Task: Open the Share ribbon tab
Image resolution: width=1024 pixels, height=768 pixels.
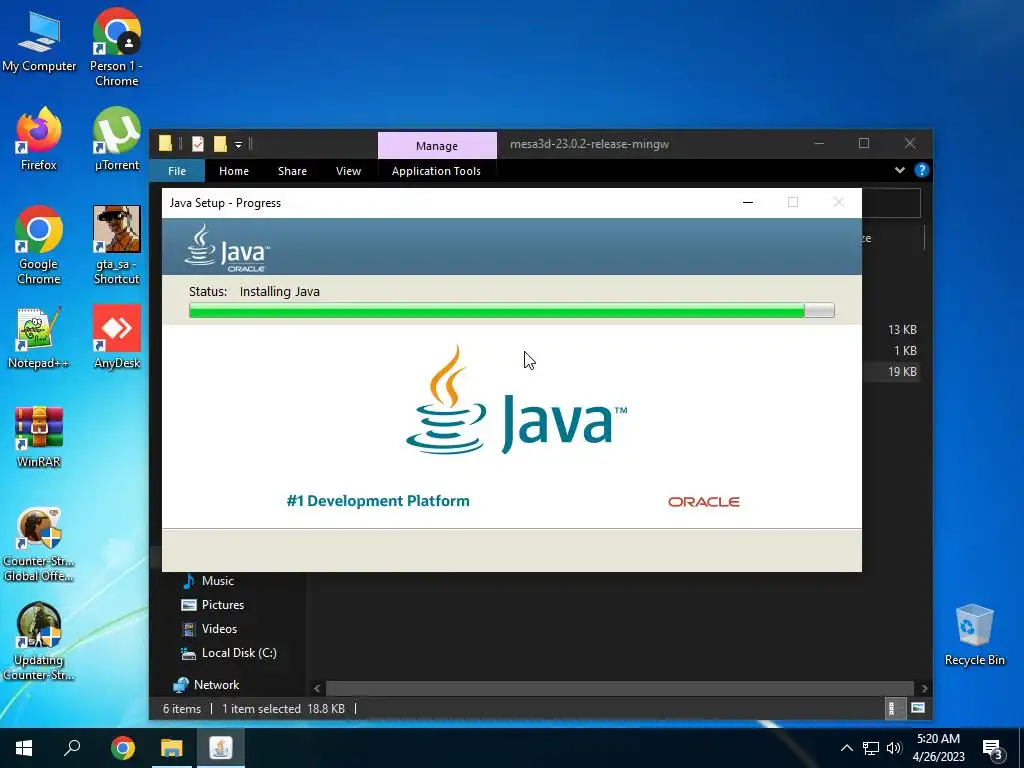Action: coord(292,171)
